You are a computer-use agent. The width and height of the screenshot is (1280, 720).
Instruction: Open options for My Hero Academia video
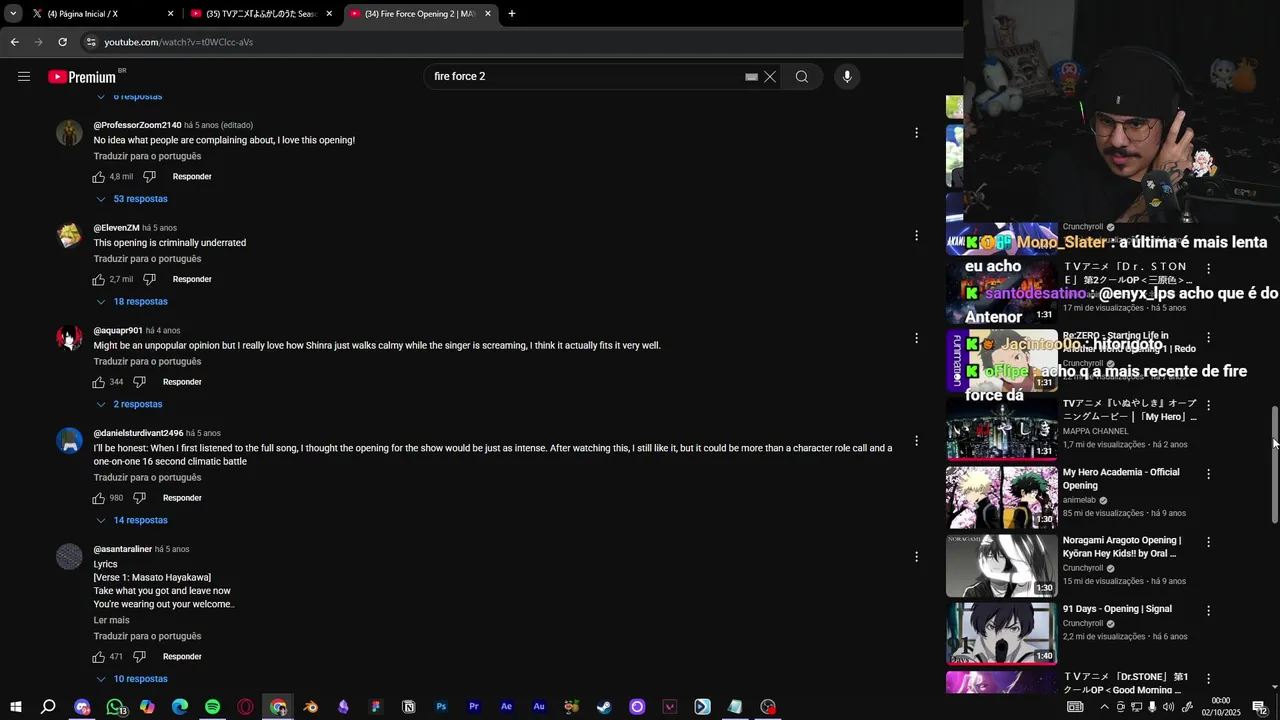point(1208,474)
